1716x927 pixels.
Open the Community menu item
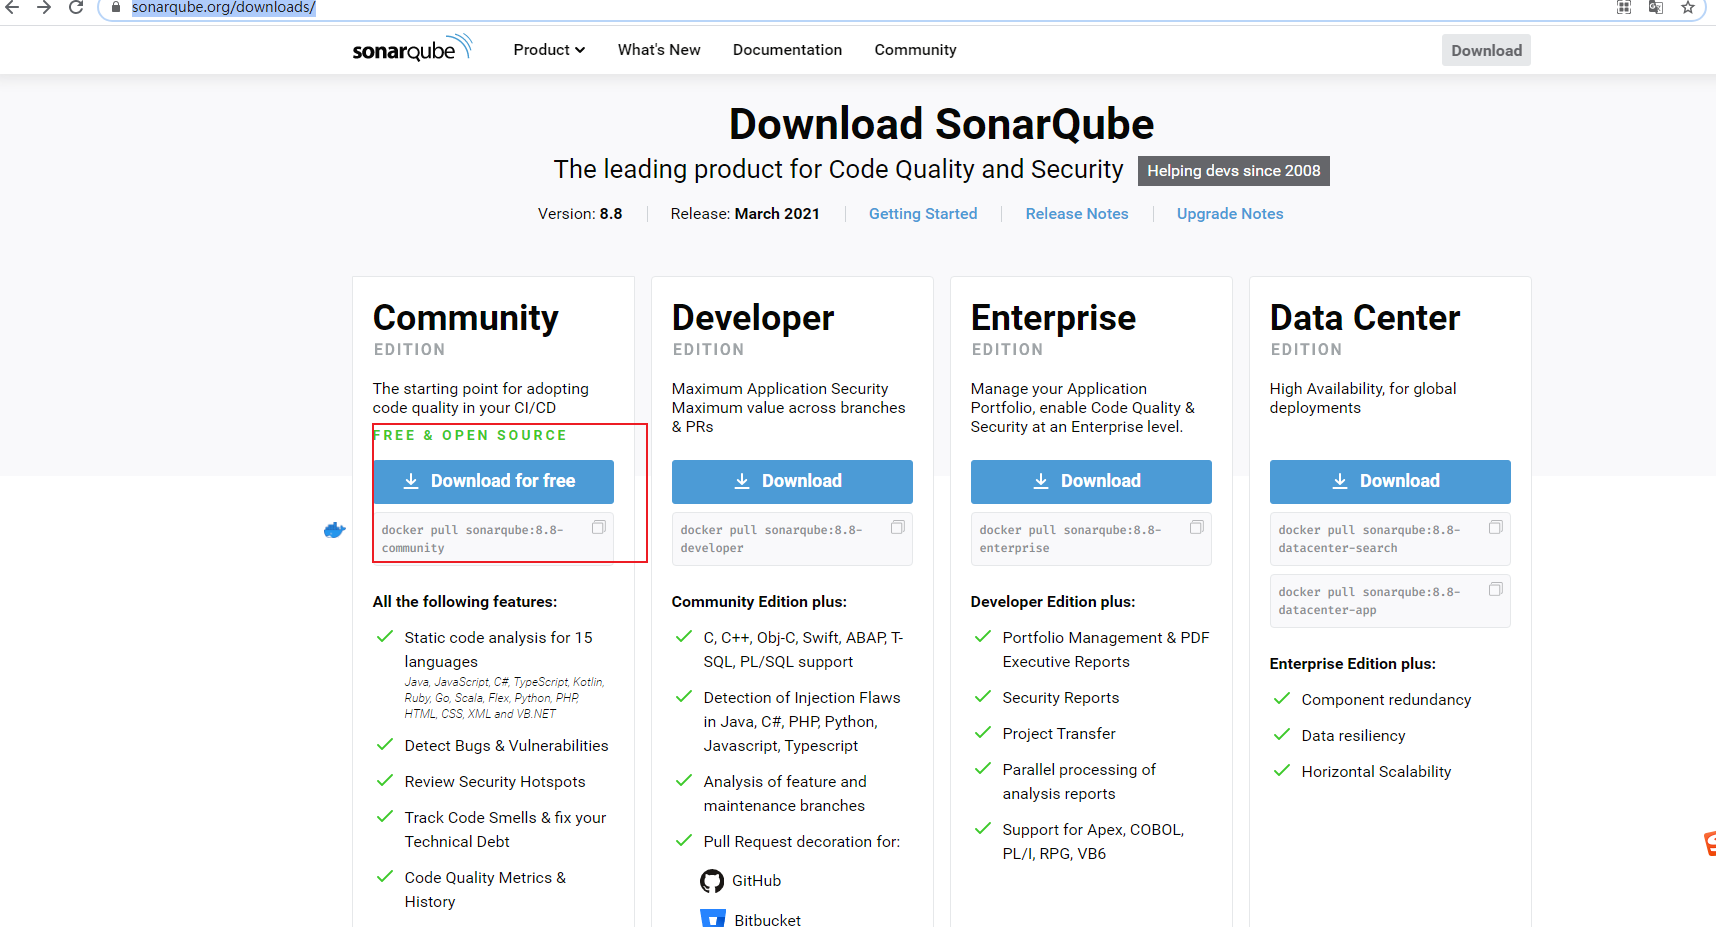pos(915,49)
